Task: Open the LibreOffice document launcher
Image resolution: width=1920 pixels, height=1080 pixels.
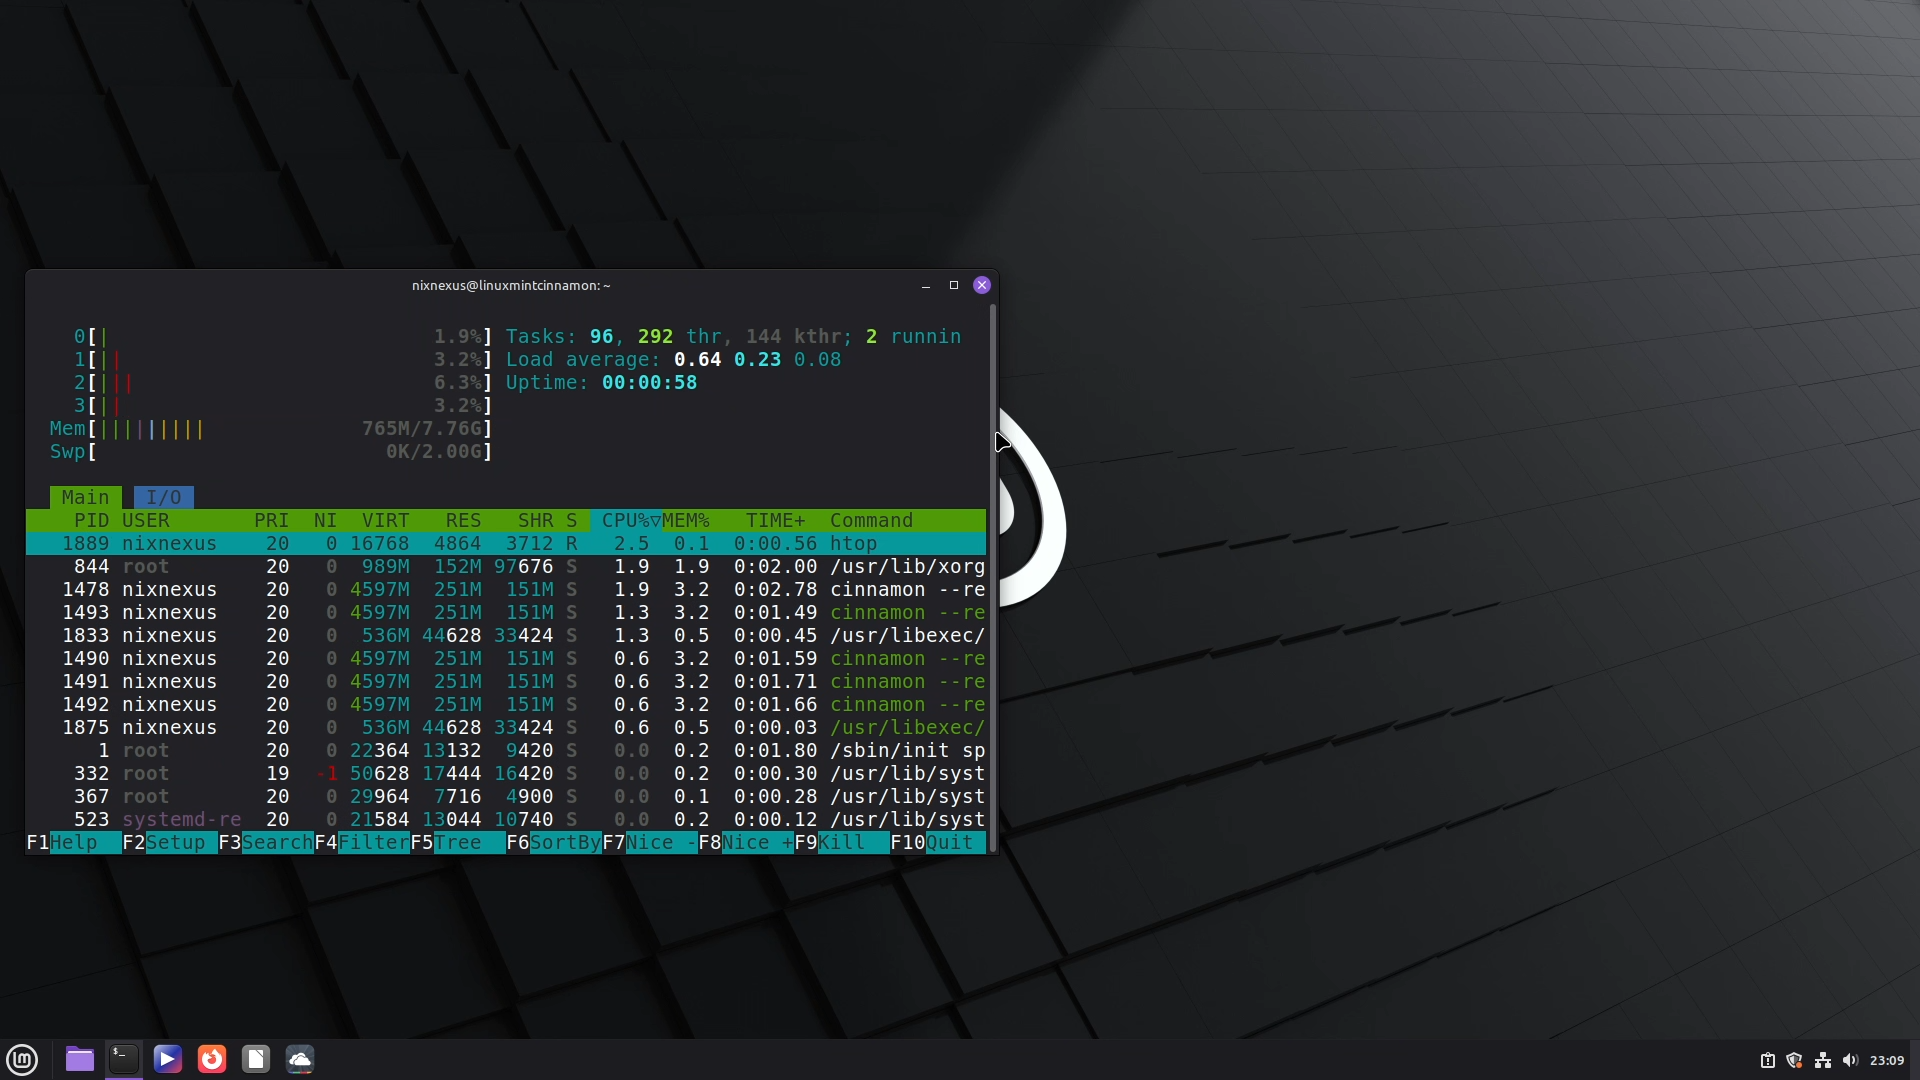Action: click(256, 1059)
